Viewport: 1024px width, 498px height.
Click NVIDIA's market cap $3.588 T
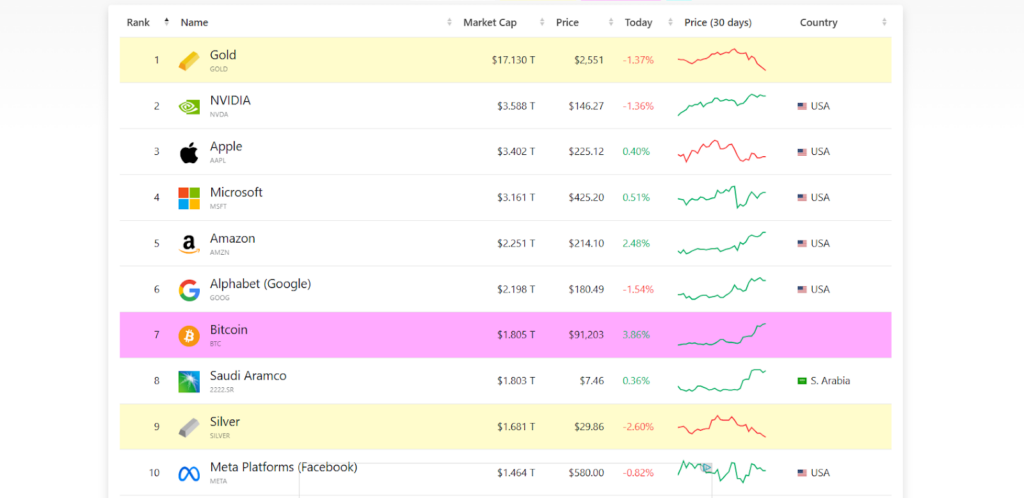[x=516, y=106]
